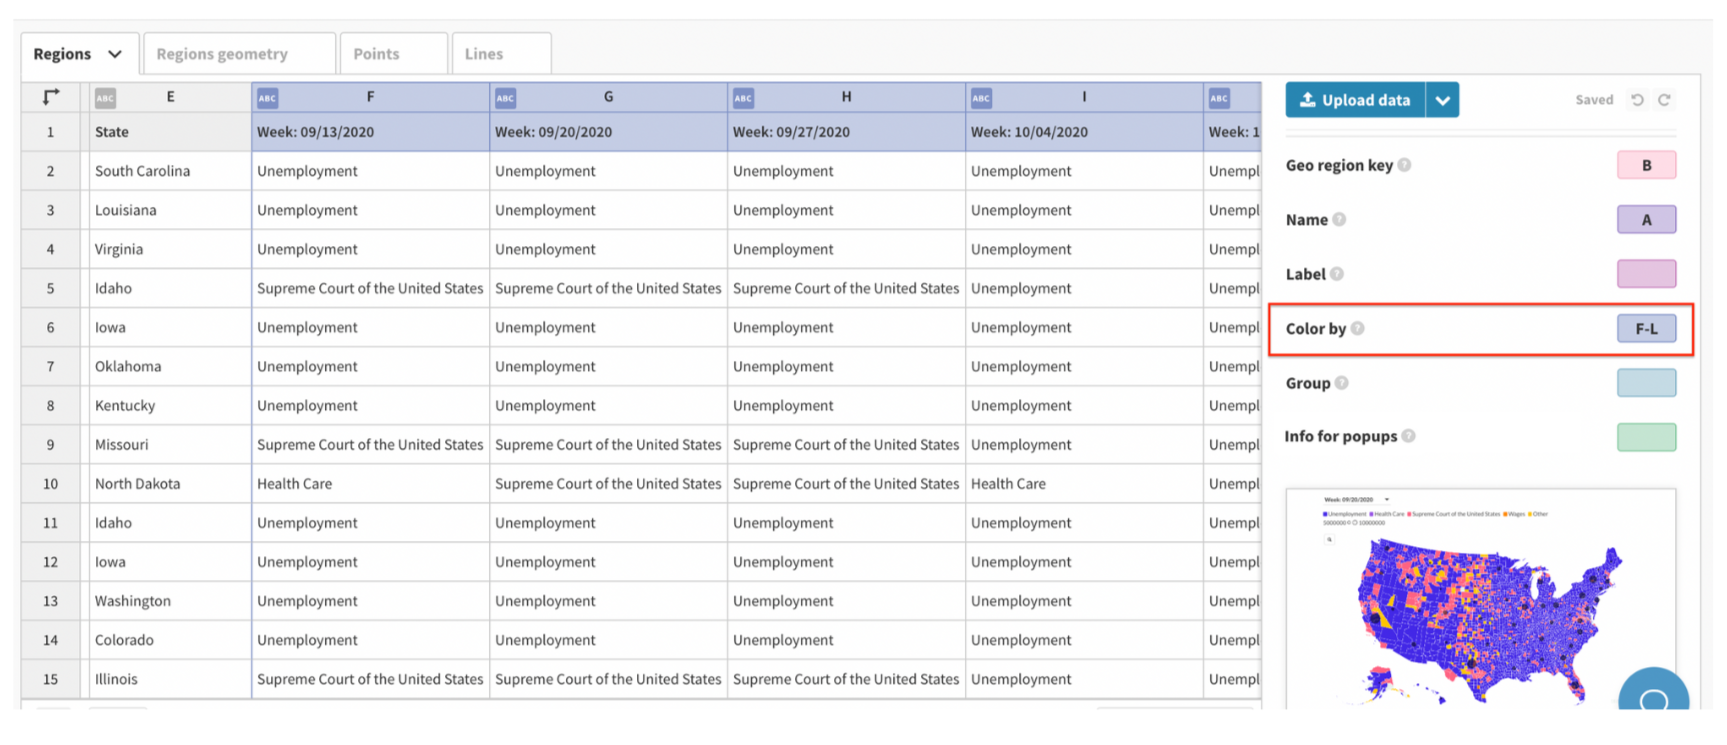The height and width of the screenshot is (745, 1727).
Task: Click the Kentucky cell
Action: [170, 405]
